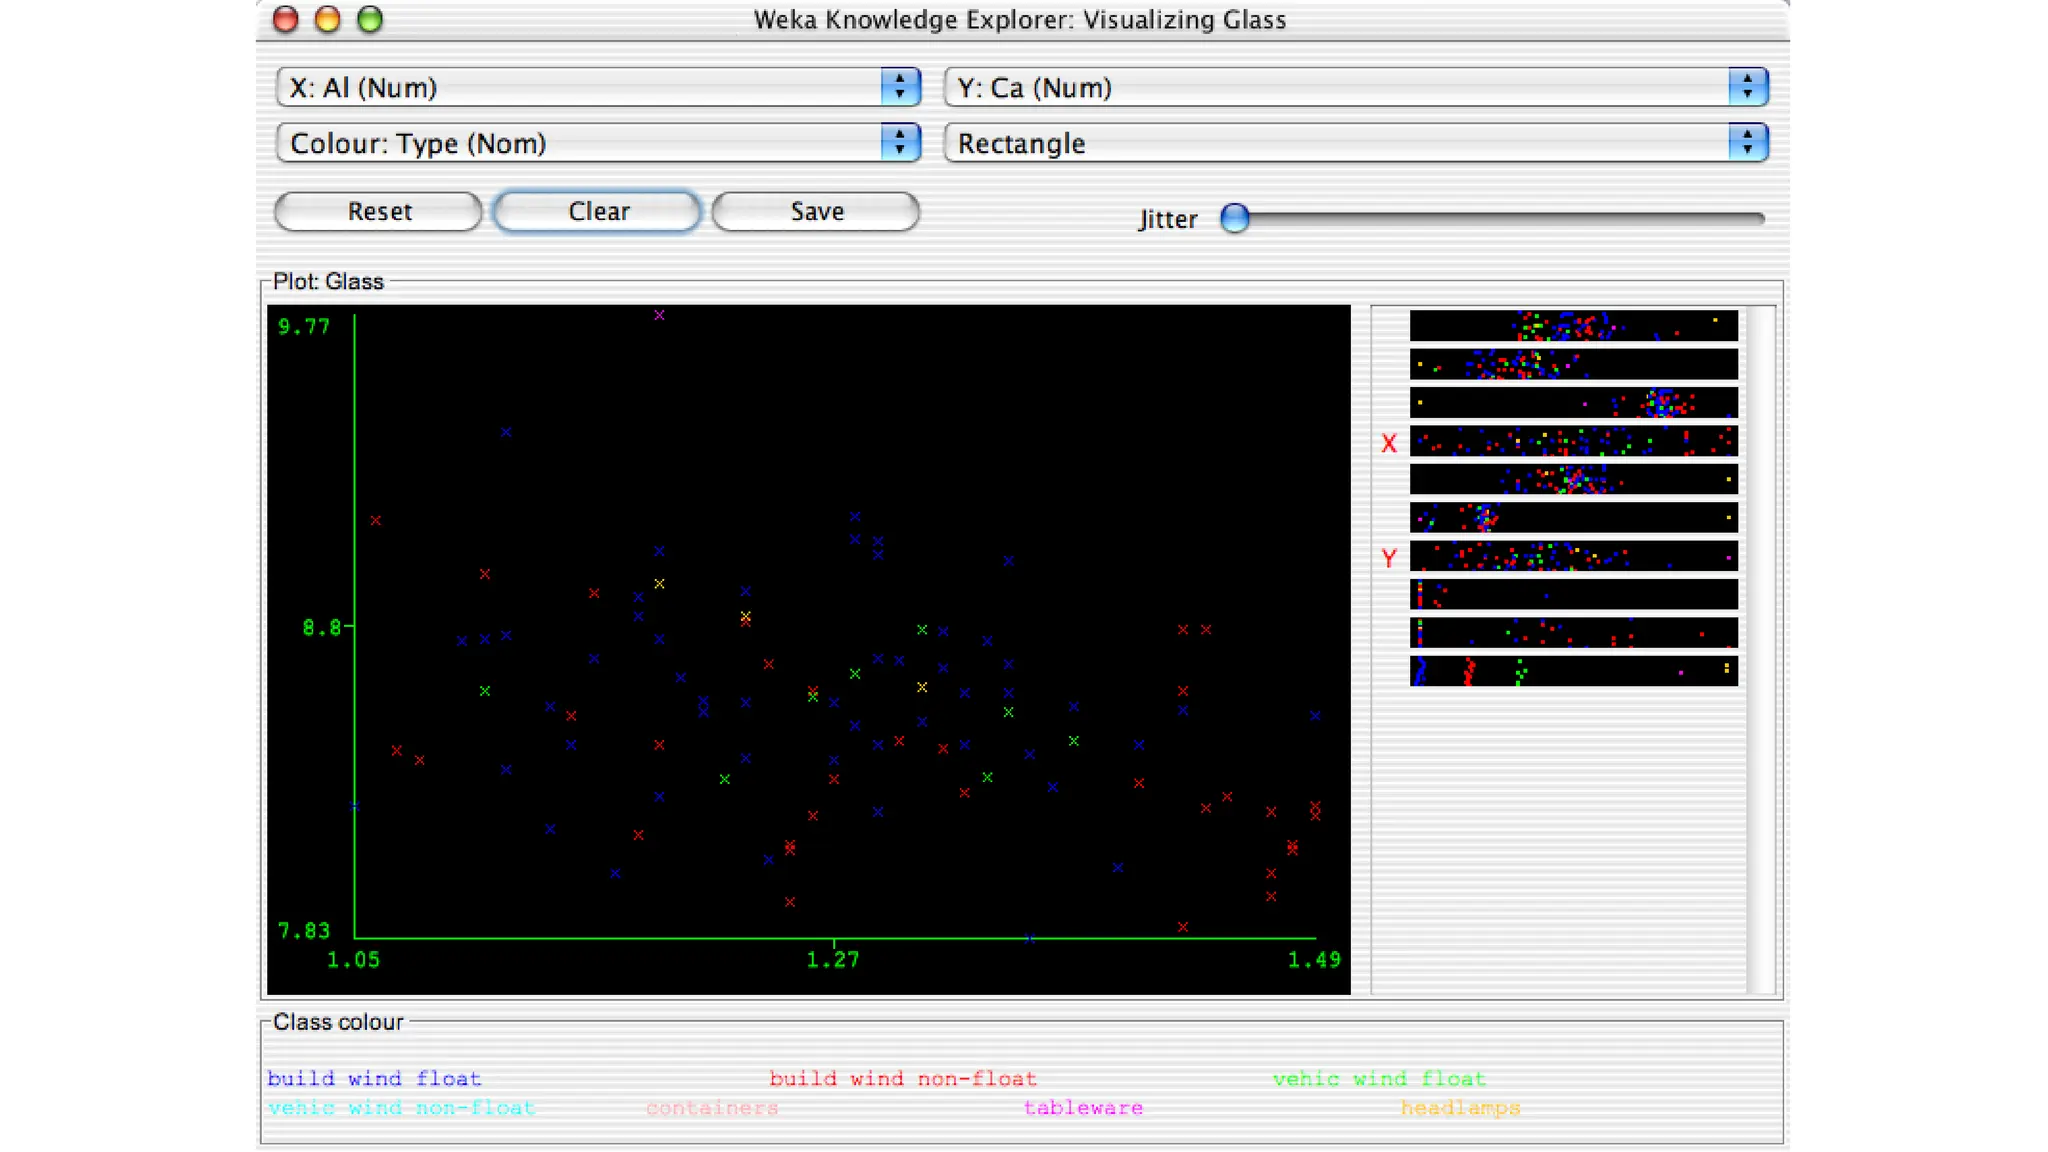Open the Y: Ca (Num) axis dropdown
The image size is (2048, 1152).
[1355, 88]
